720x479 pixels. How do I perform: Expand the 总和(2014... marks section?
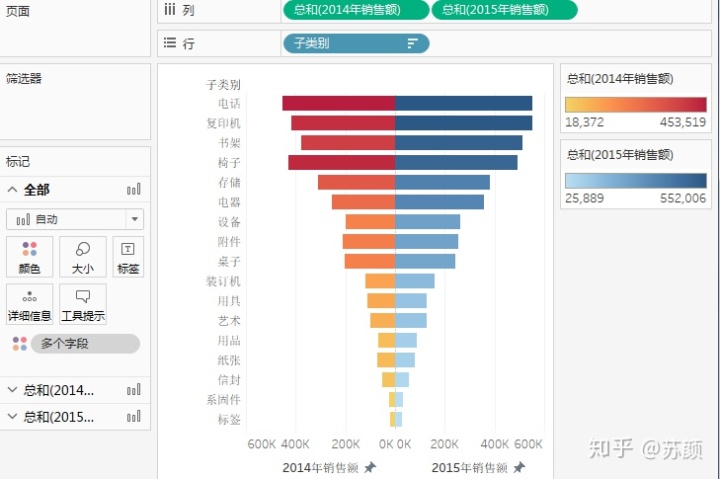pos(12,390)
